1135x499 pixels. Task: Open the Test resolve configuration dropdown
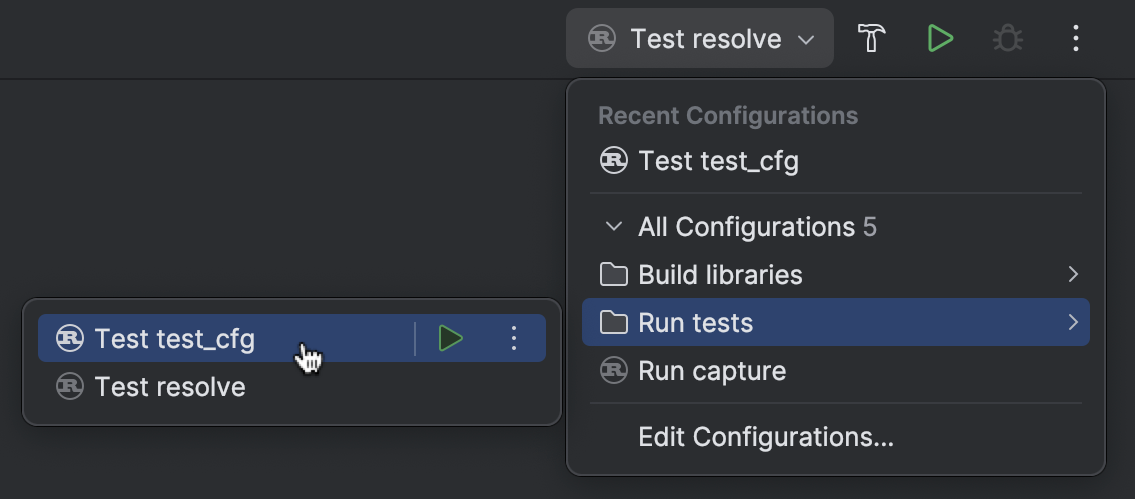pyautogui.click(x=700, y=39)
